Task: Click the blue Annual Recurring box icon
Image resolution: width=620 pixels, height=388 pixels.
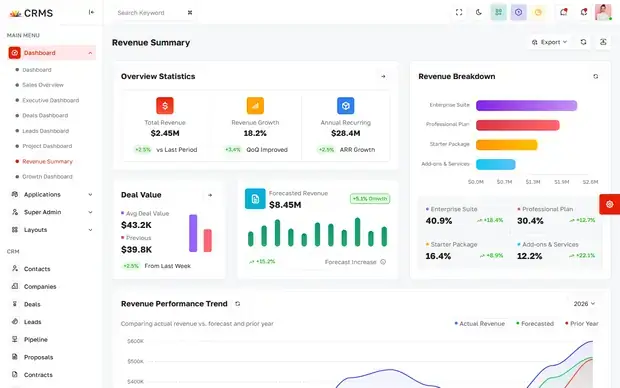Action: pyautogui.click(x=346, y=106)
